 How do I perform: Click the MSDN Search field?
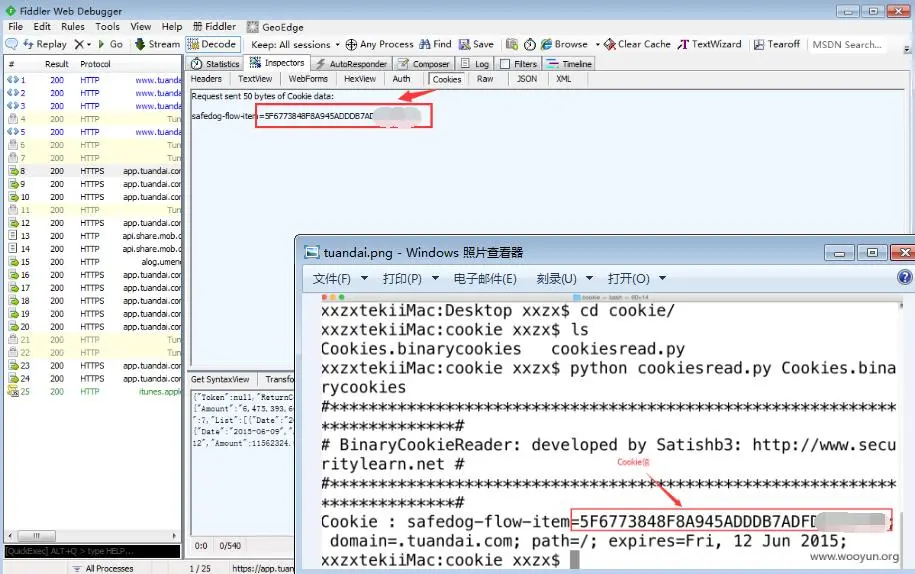pos(847,44)
